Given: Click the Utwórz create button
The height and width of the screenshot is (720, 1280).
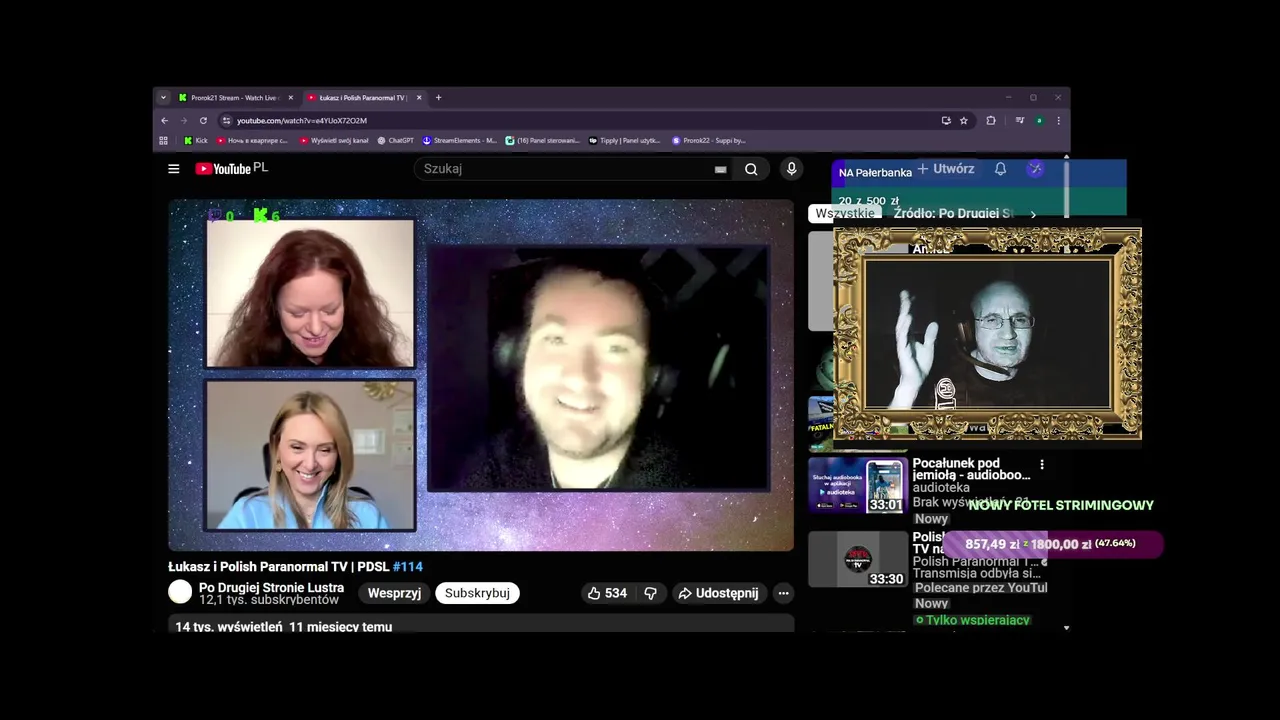Looking at the screenshot, I should (x=946, y=169).
